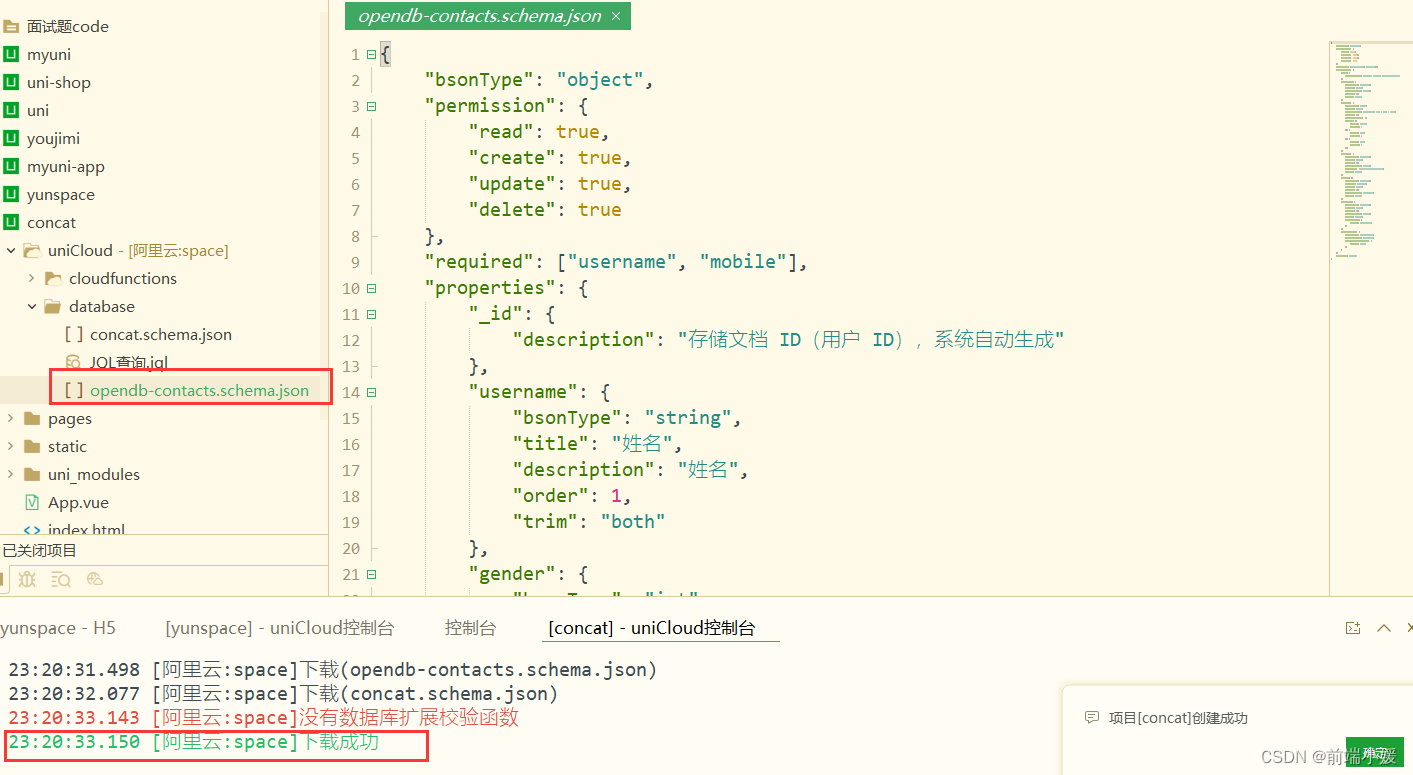
Task: Click the "required" line in editor
Action: tap(615, 262)
